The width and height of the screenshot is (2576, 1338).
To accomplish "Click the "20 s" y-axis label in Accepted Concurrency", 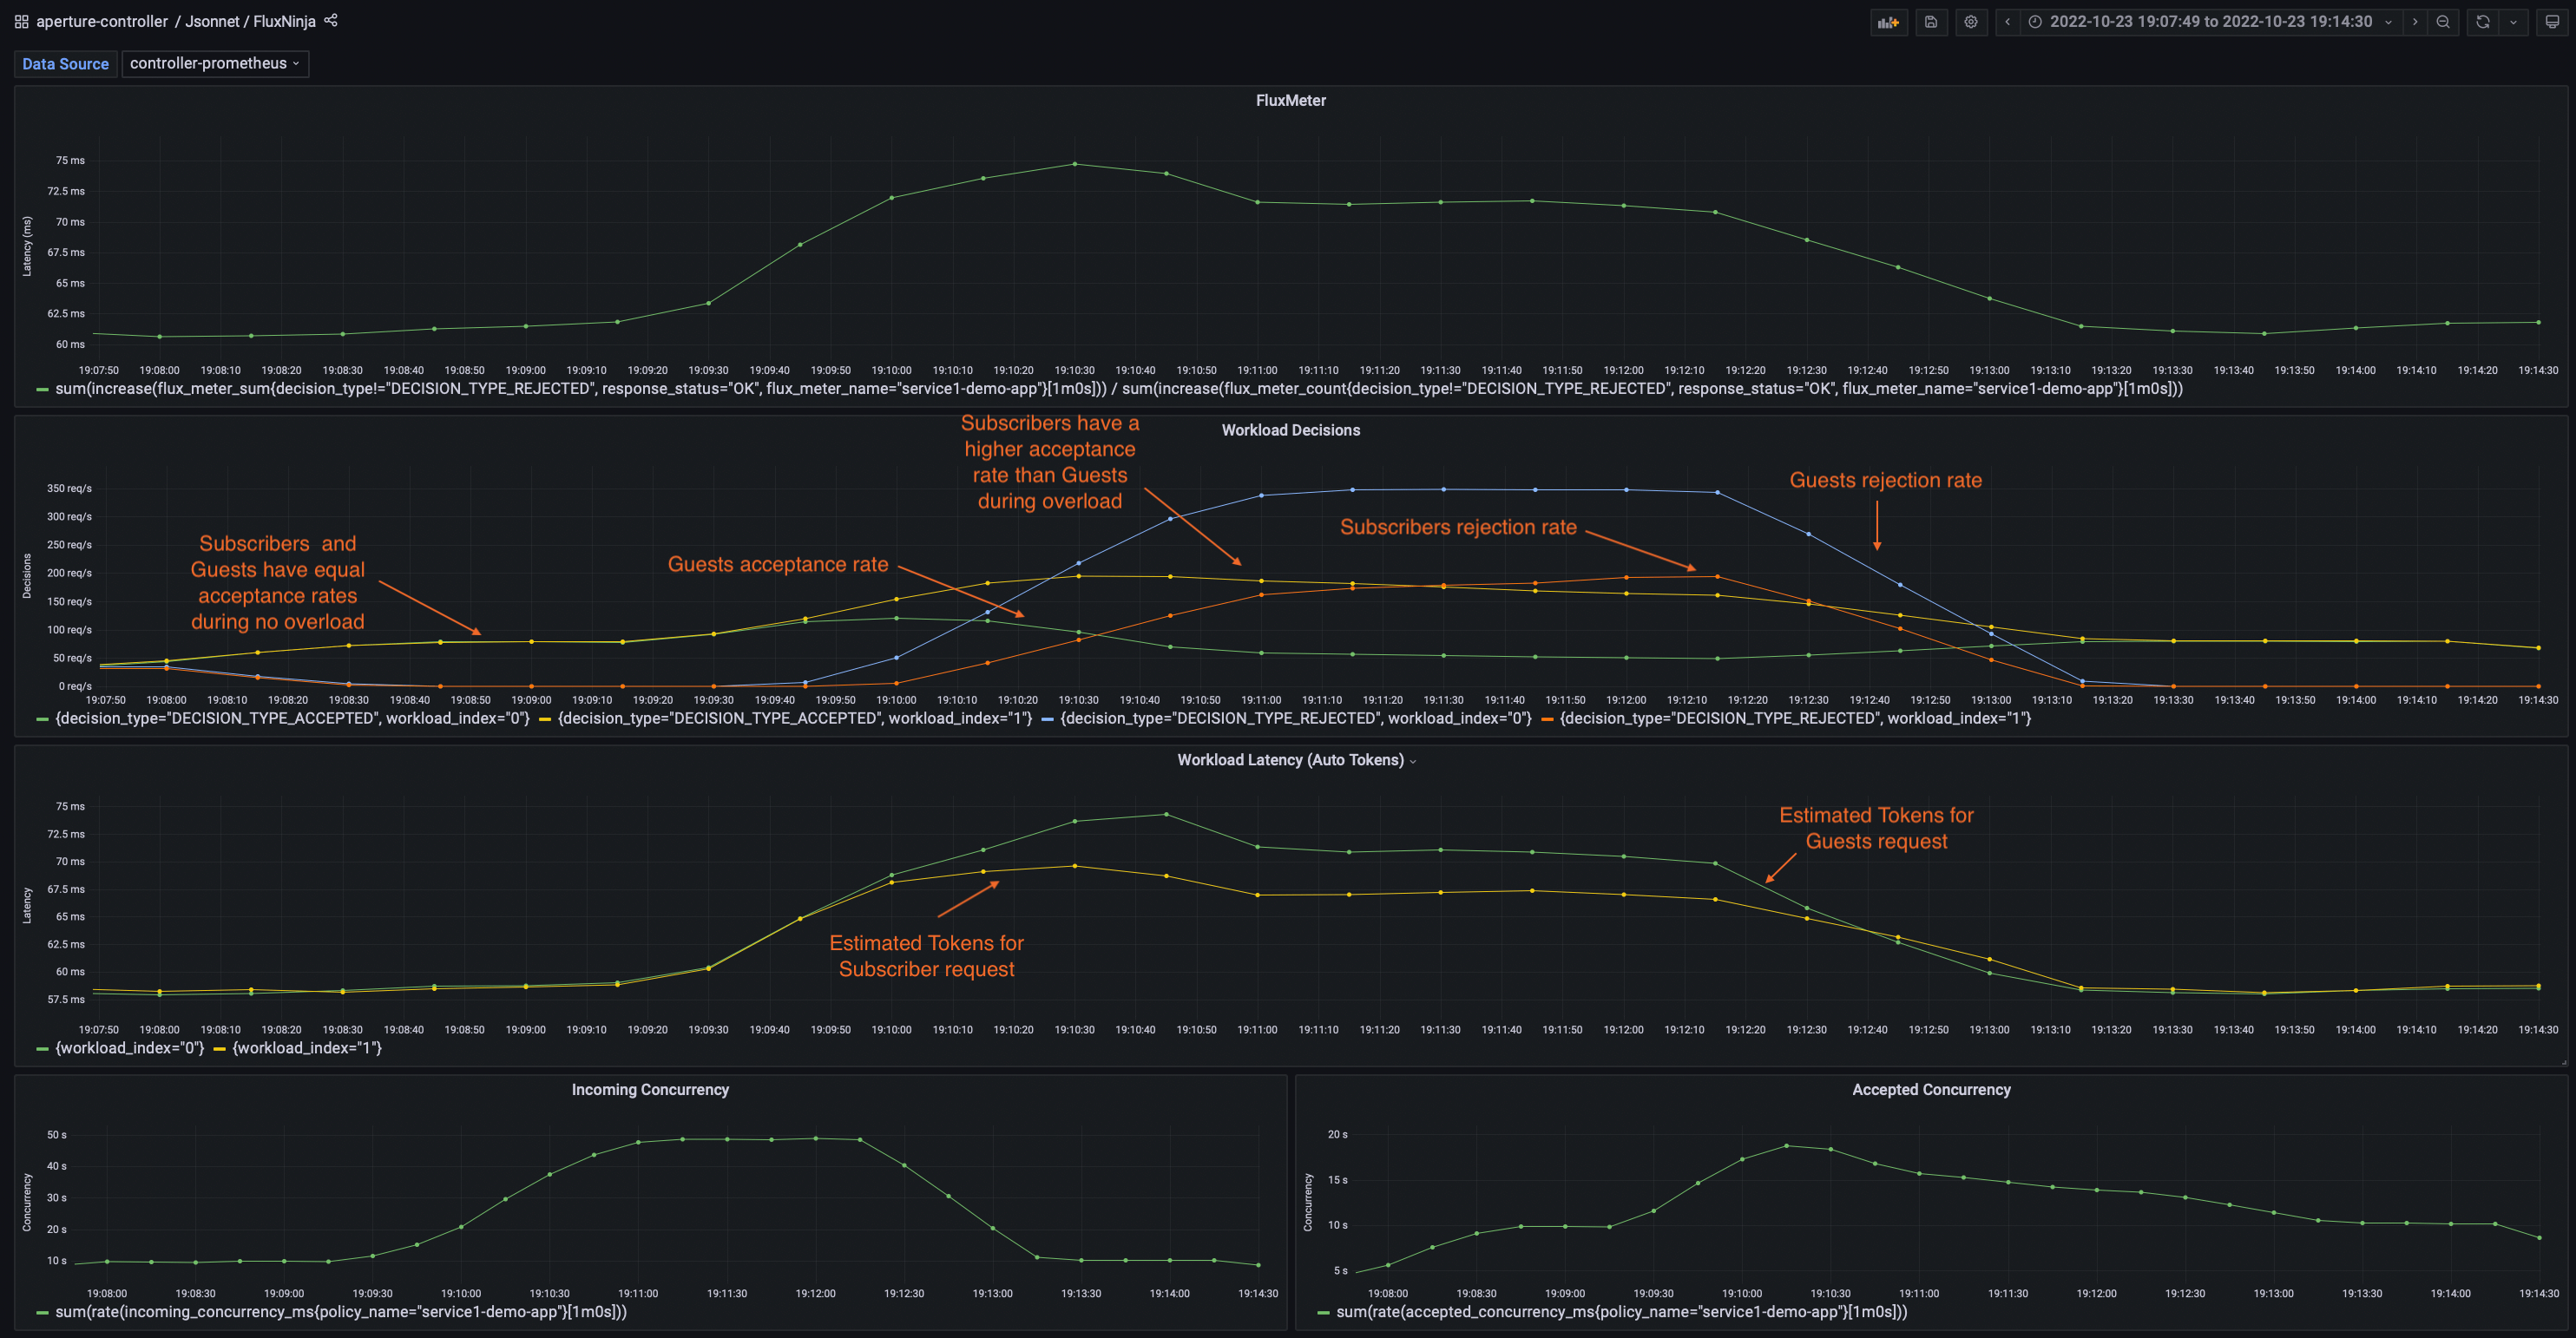I will pyautogui.click(x=1338, y=1135).
